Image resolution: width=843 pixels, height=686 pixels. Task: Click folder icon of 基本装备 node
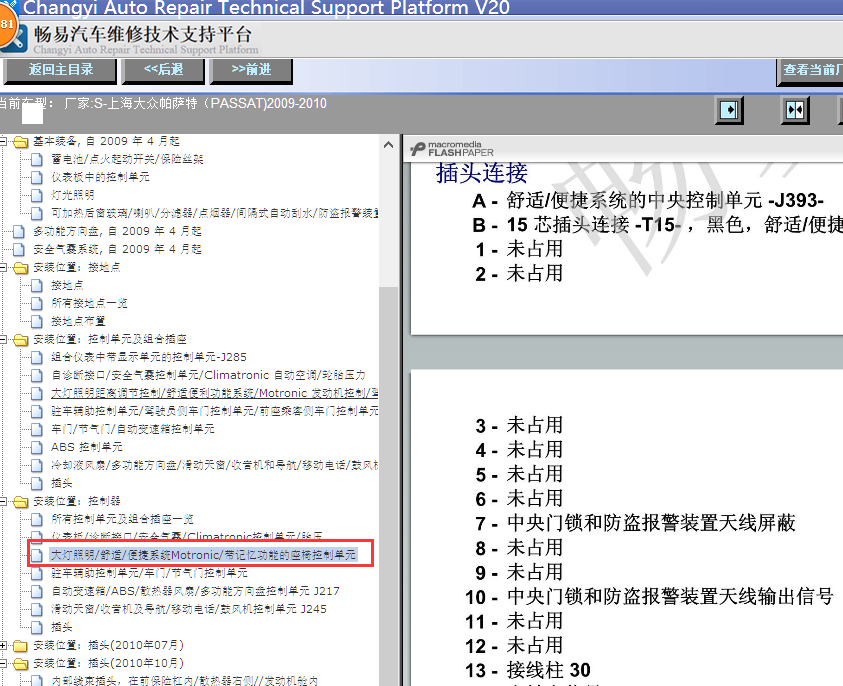(x=20, y=141)
